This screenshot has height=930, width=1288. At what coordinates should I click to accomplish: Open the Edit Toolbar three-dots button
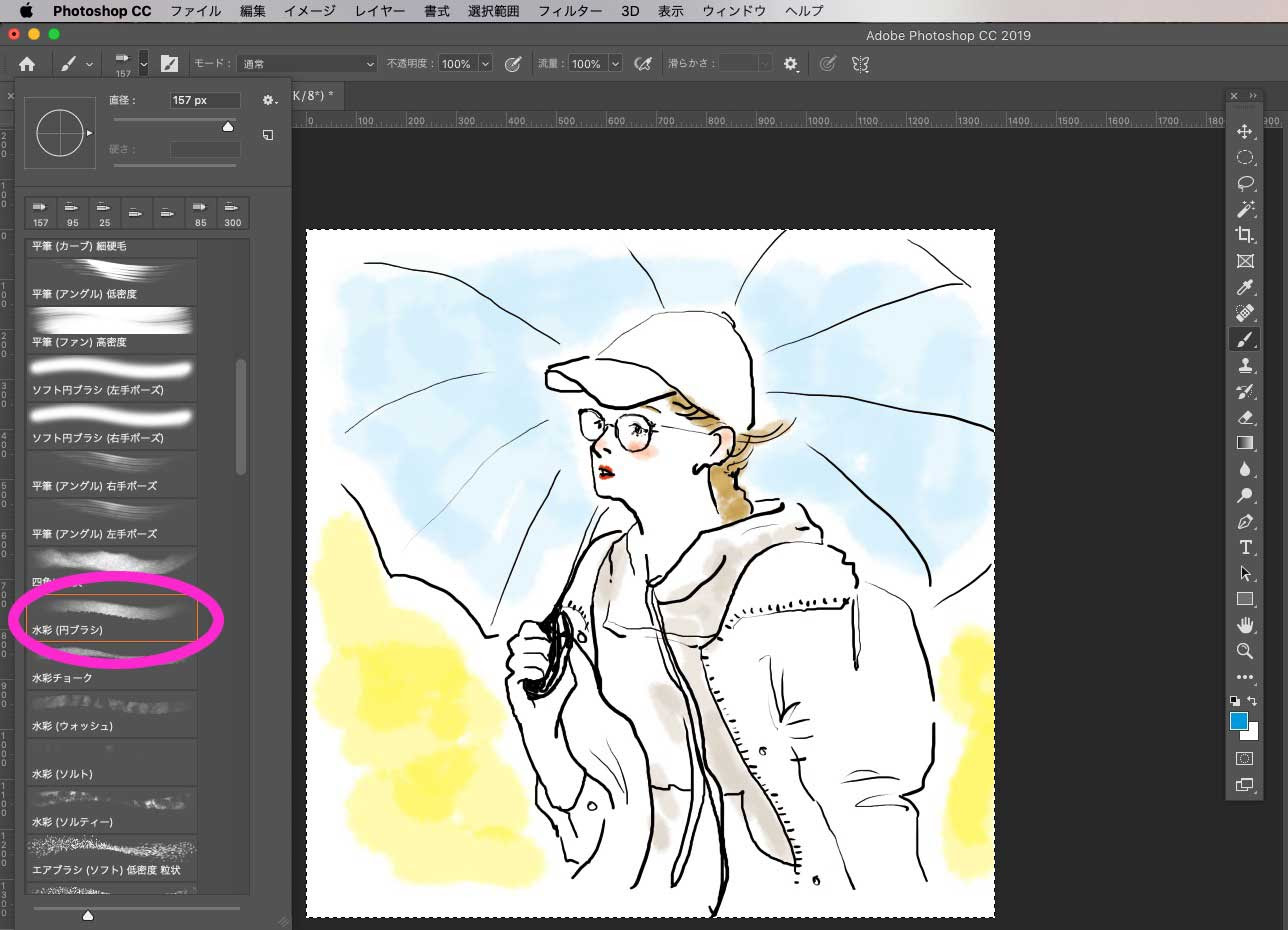[1245, 677]
